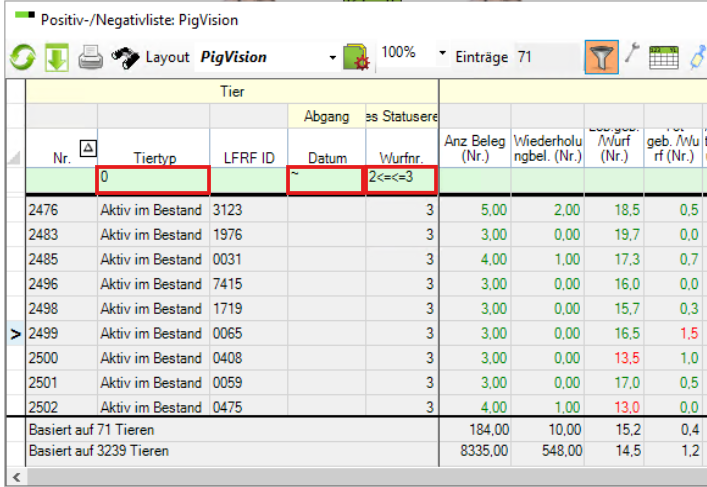Click the LFRF ID filter field

tap(248, 180)
